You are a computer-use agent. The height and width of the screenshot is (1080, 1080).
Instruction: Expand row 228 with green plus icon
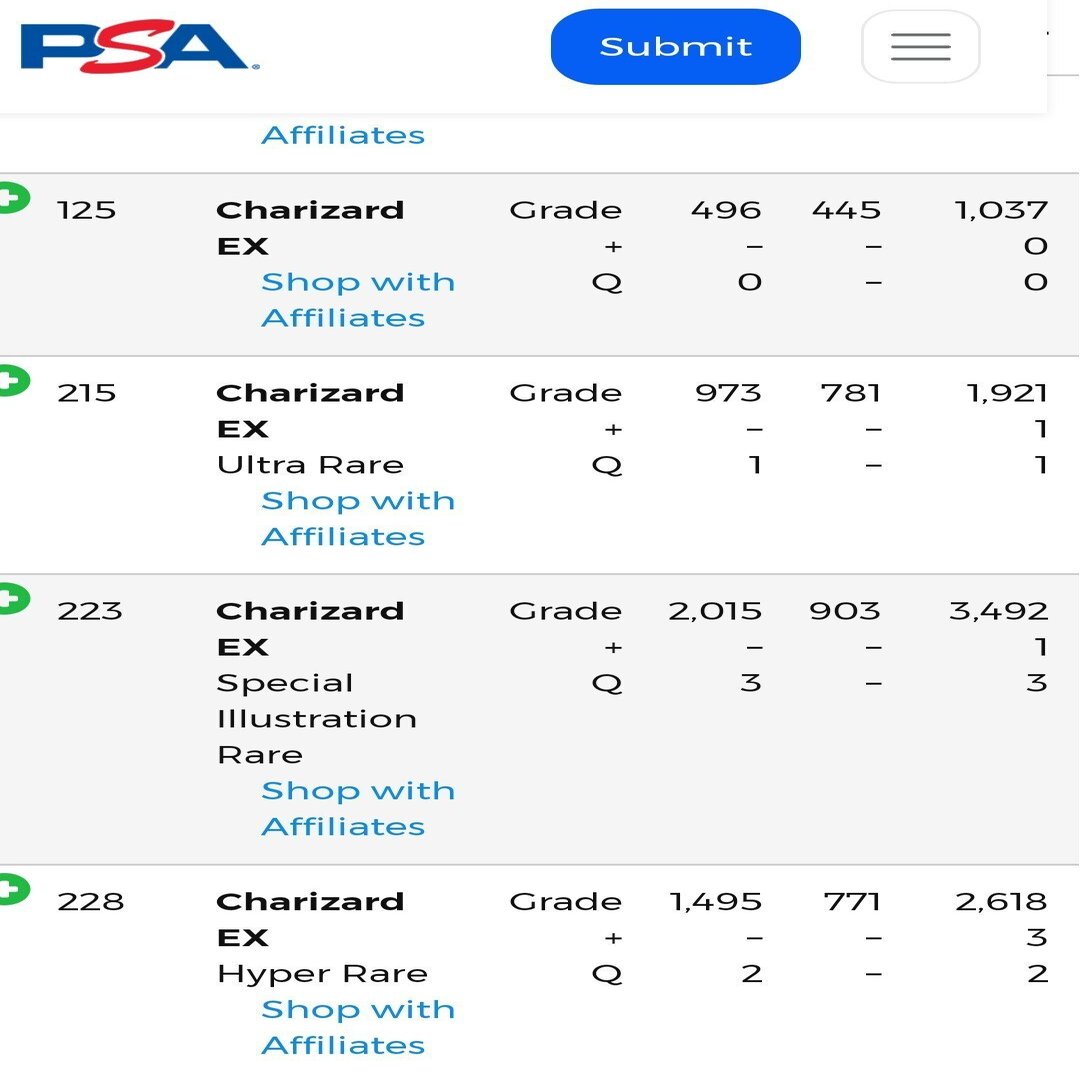point(13,889)
